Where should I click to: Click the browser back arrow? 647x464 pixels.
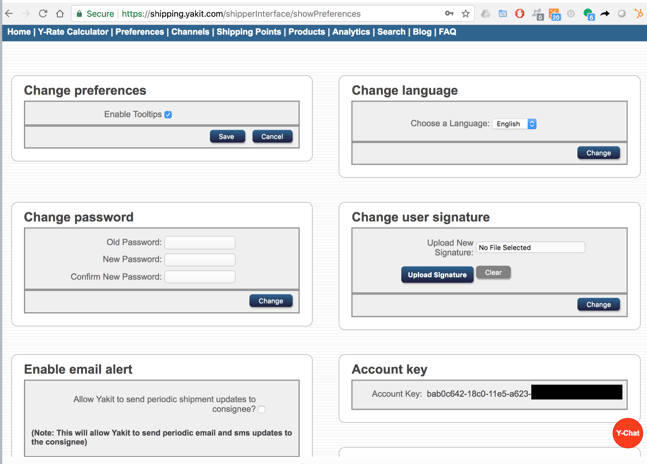[x=9, y=14]
